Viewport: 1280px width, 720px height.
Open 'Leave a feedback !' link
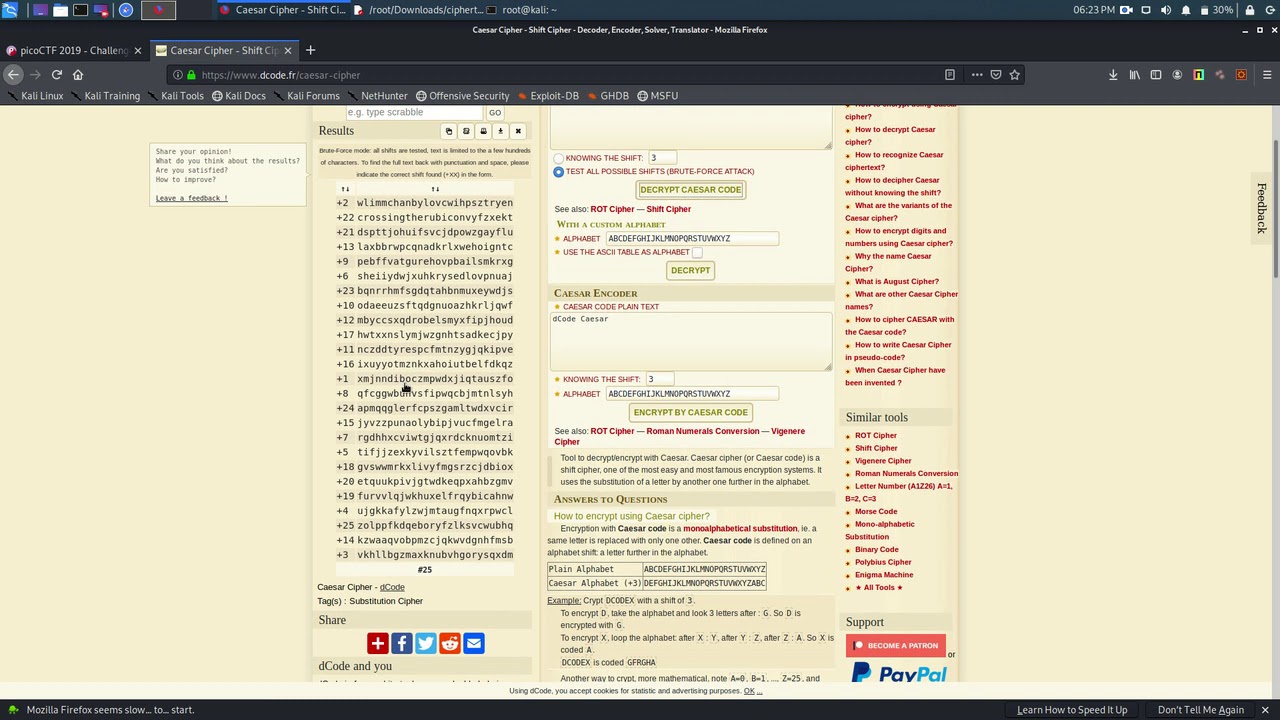tap(191, 198)
